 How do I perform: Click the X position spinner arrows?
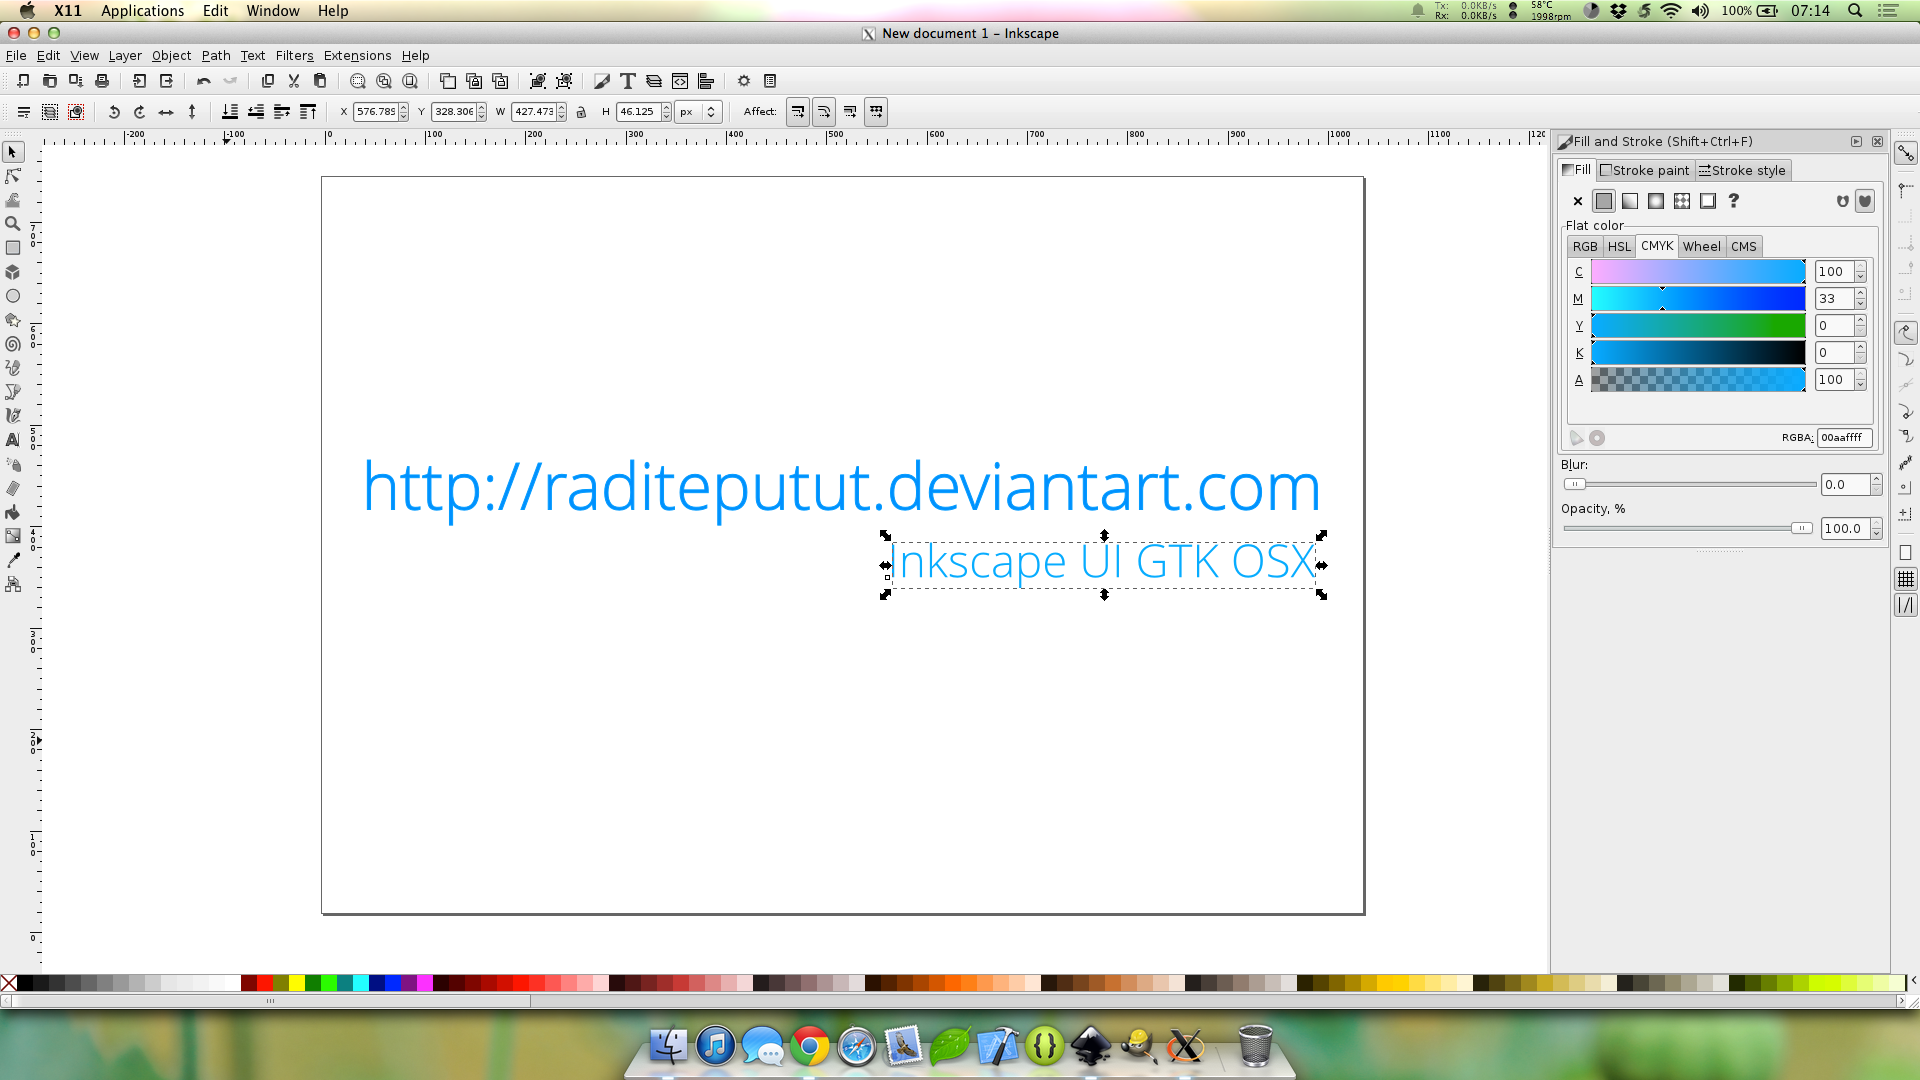(x=404, y=112)
